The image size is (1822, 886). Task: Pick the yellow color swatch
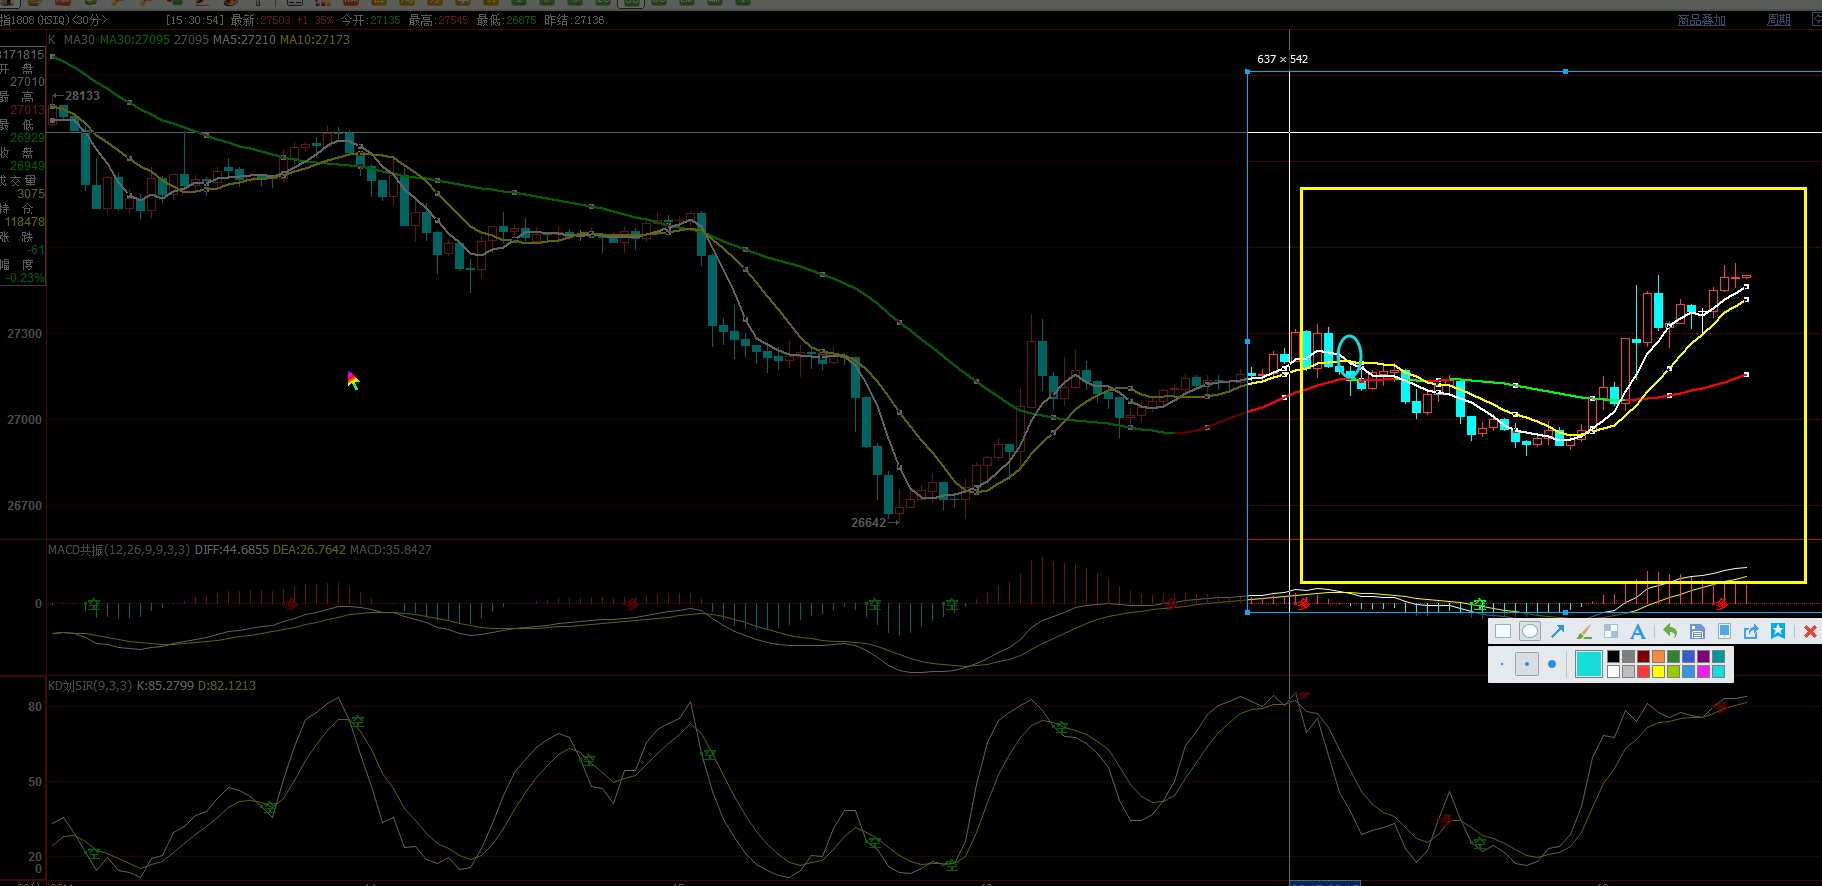point(1658,671)
